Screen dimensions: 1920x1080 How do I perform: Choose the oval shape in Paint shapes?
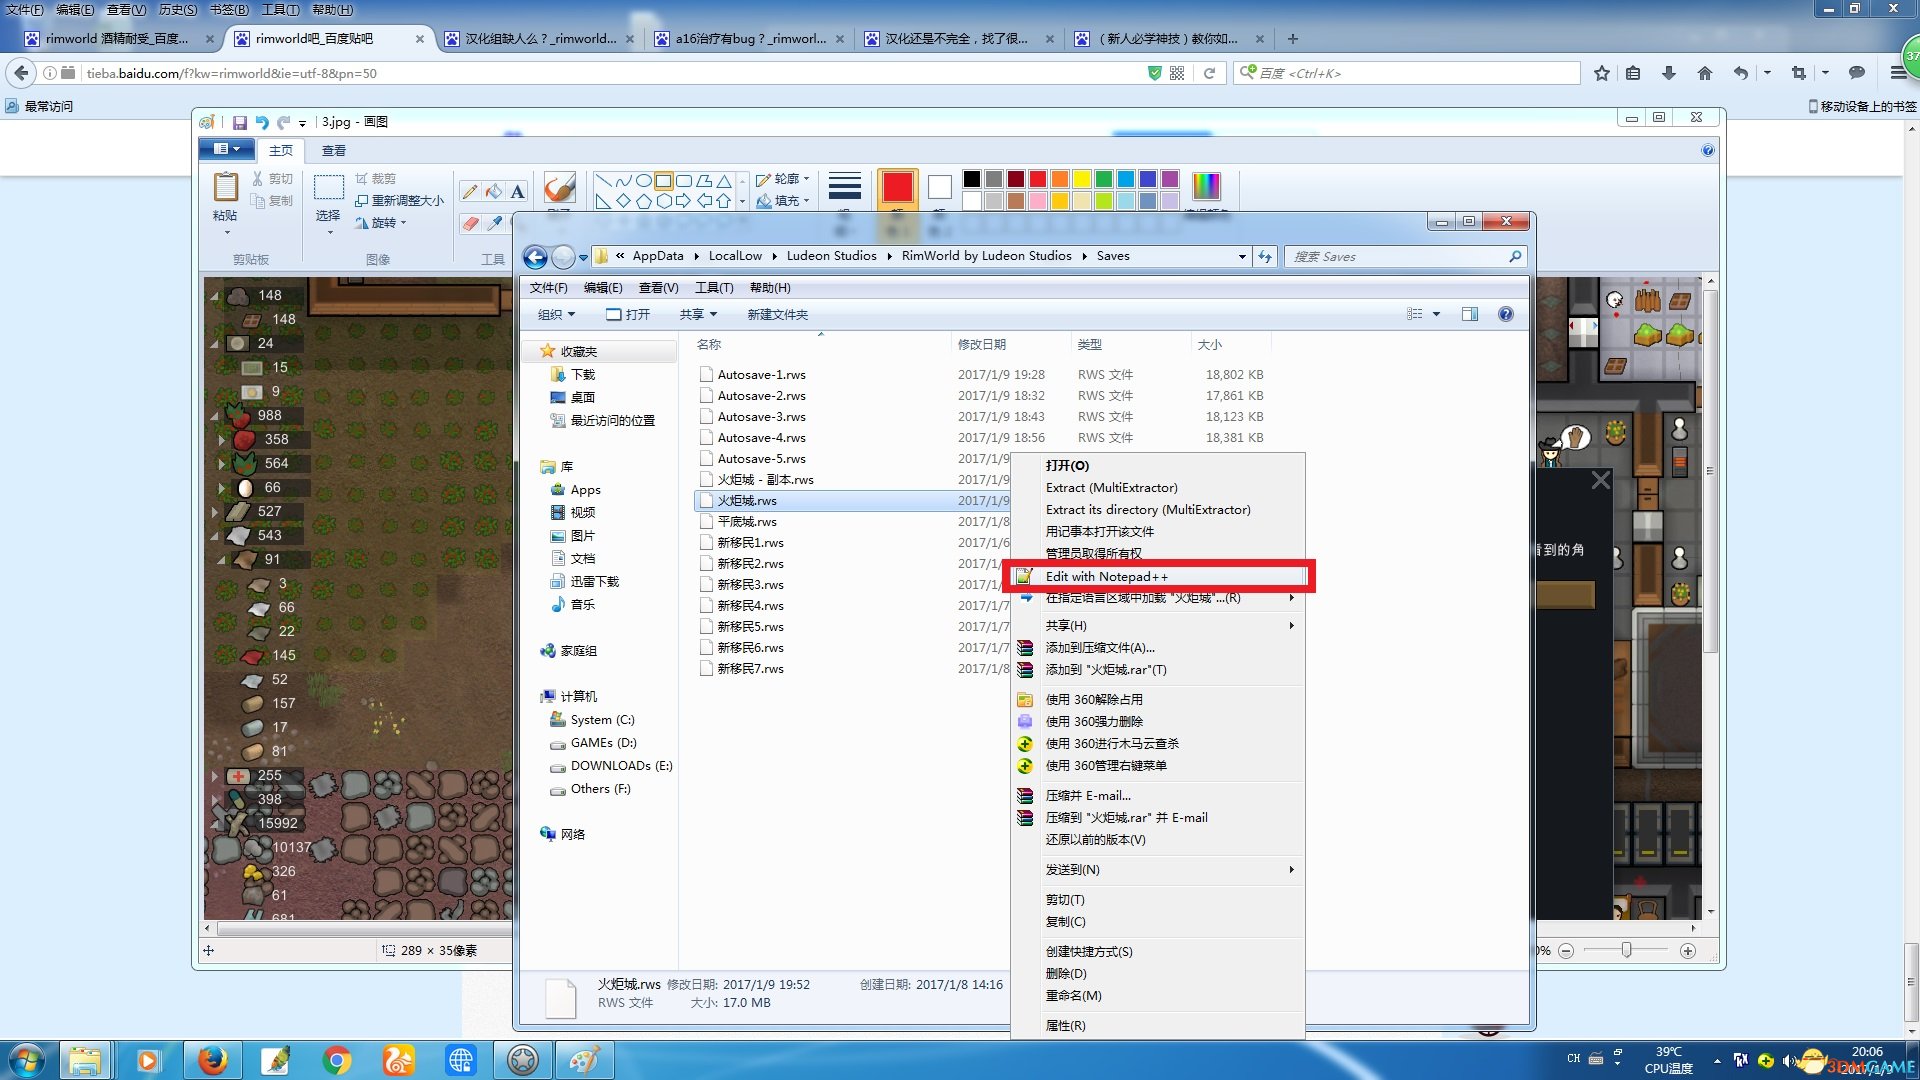[x=644, y=181]
